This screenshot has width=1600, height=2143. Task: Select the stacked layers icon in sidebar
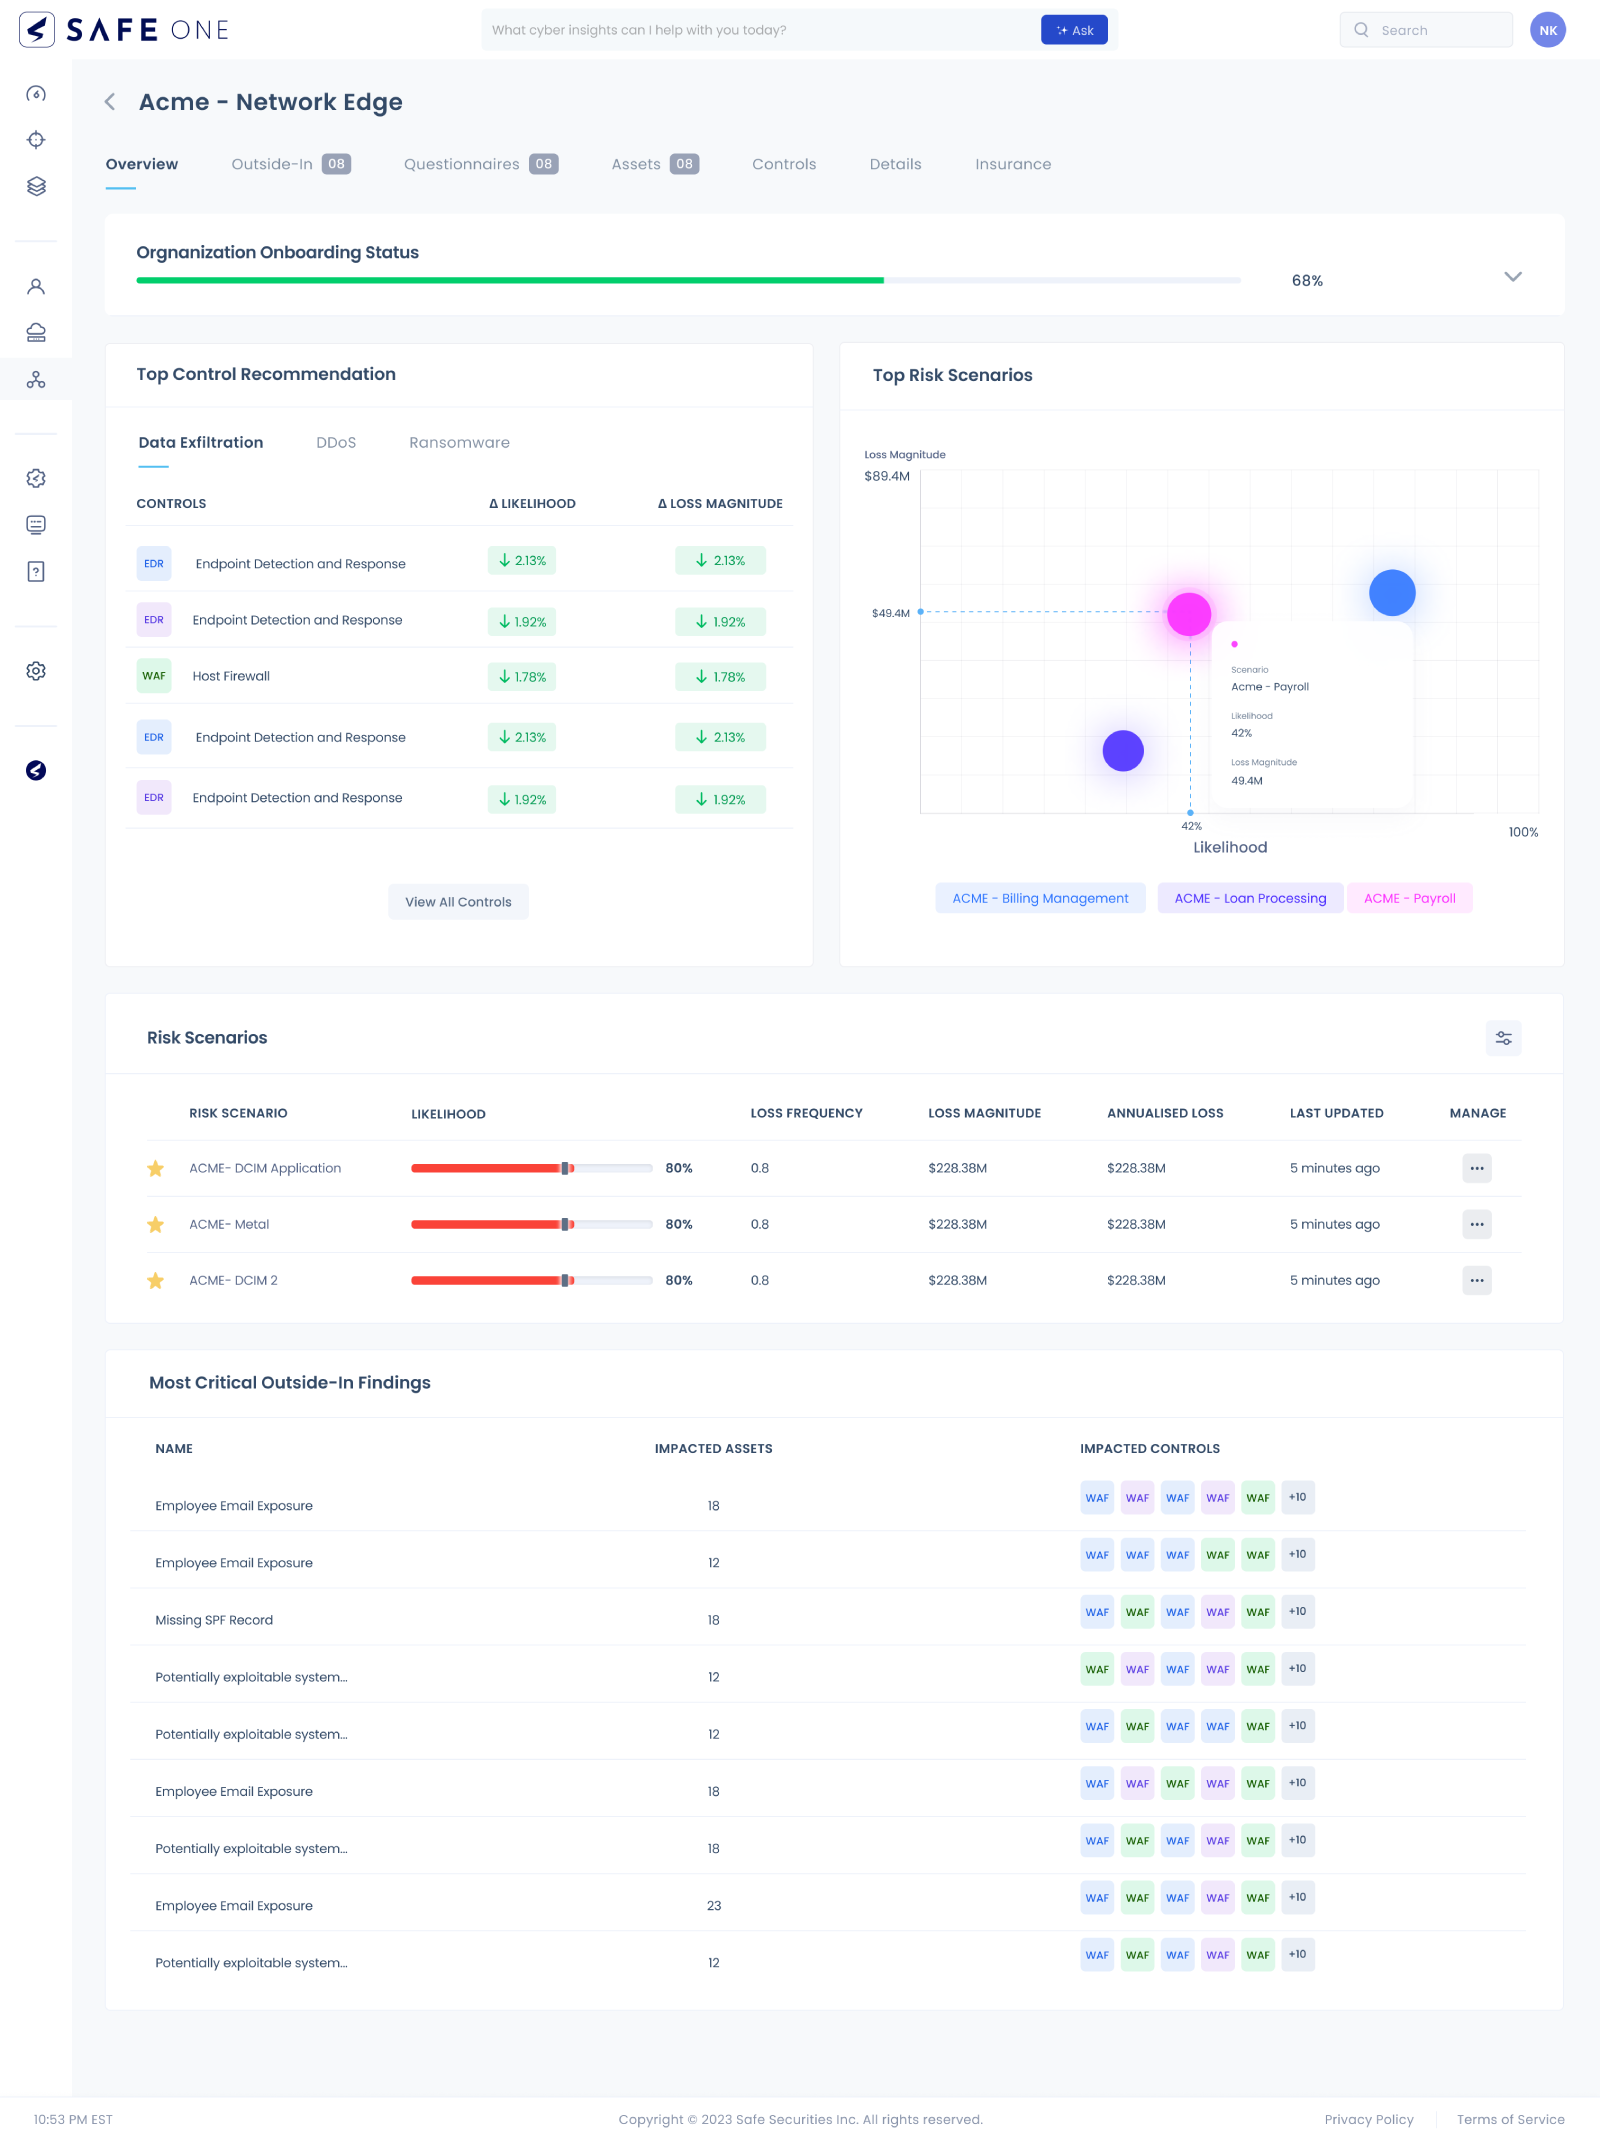click(x=36, y=186)
